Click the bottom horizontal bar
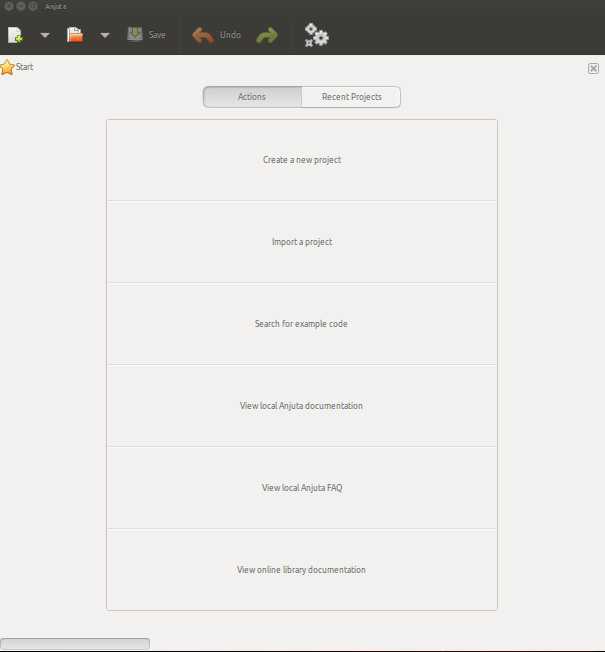This screenshot has width=605, height=652. tap(75, 644)
